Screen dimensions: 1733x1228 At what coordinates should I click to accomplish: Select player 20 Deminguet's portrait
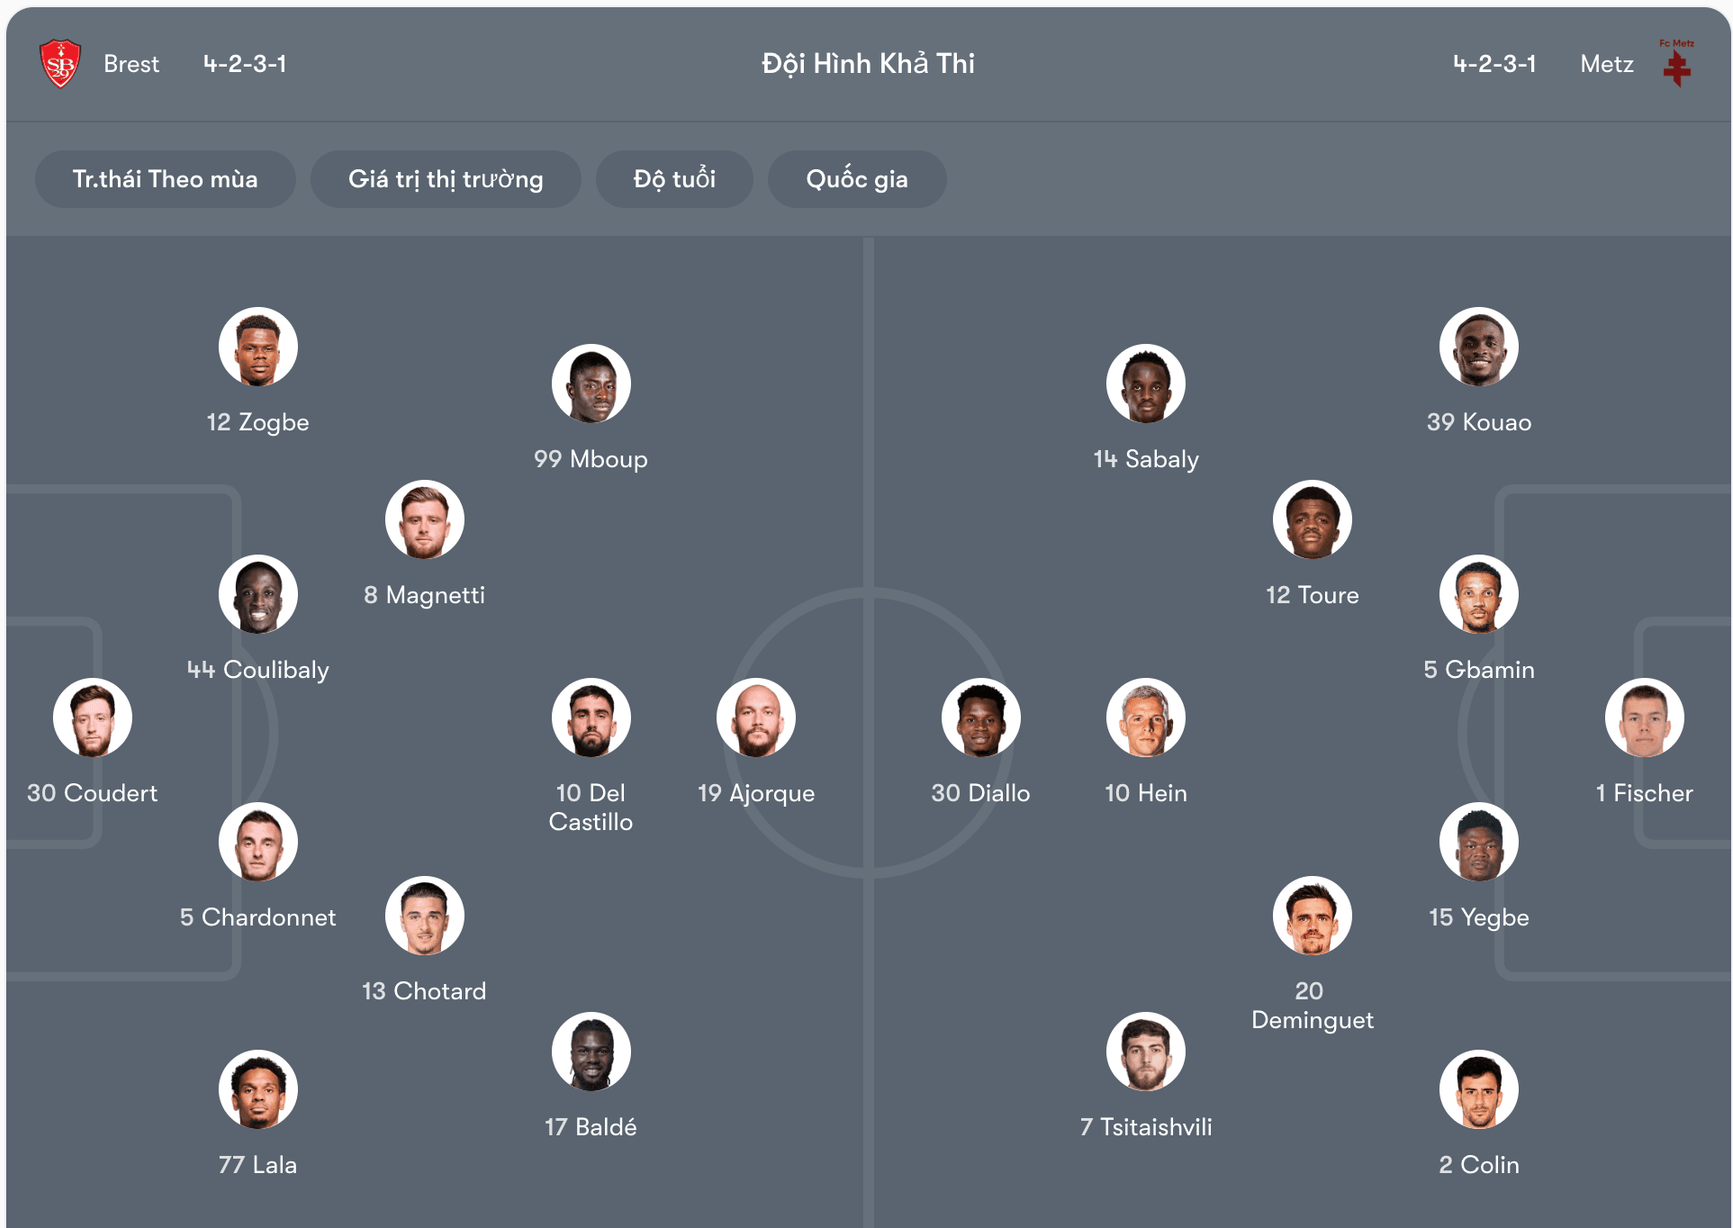(x=1312, y=915)
